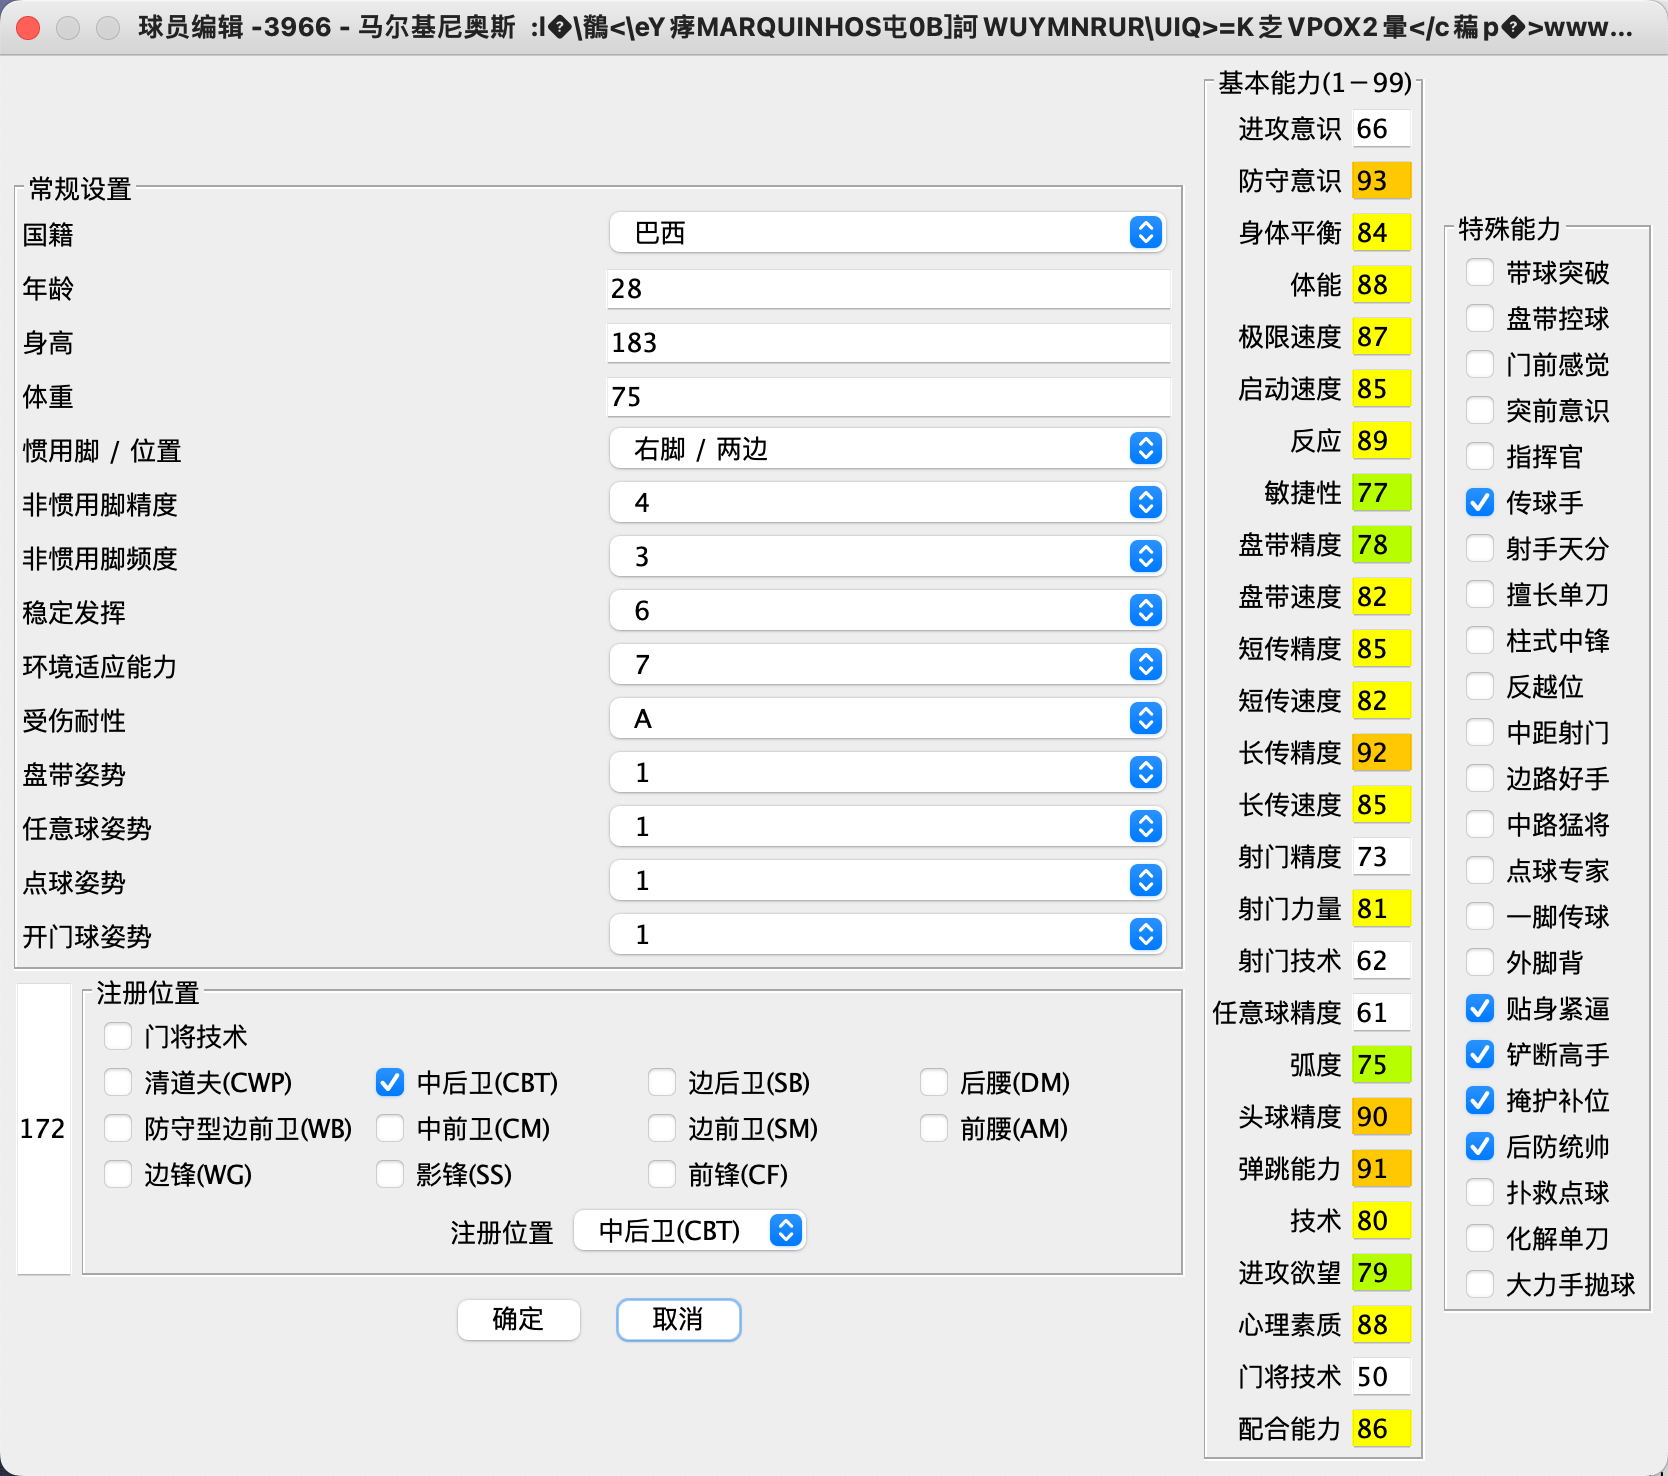Uncheck the 中后卫(CBT) checkbox
Image resolution: width=1668 pixels, height=1476 pixels.
pyautogui.click(x=390, y=1083)
